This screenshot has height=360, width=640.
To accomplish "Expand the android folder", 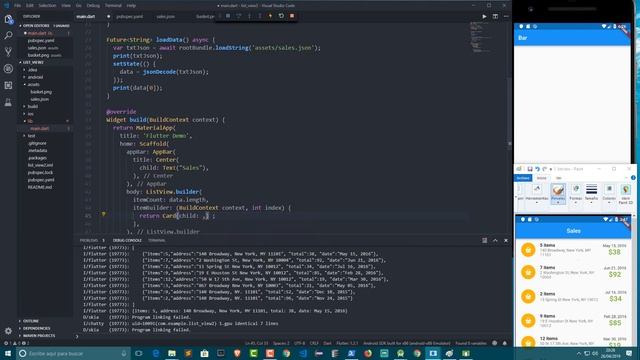I will click(35, 77).
